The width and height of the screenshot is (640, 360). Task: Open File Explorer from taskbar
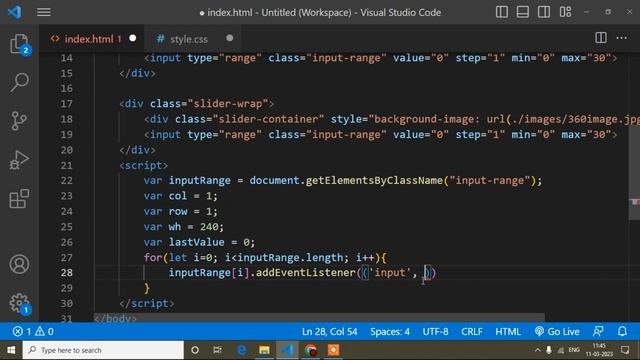[x=264, y=350]
